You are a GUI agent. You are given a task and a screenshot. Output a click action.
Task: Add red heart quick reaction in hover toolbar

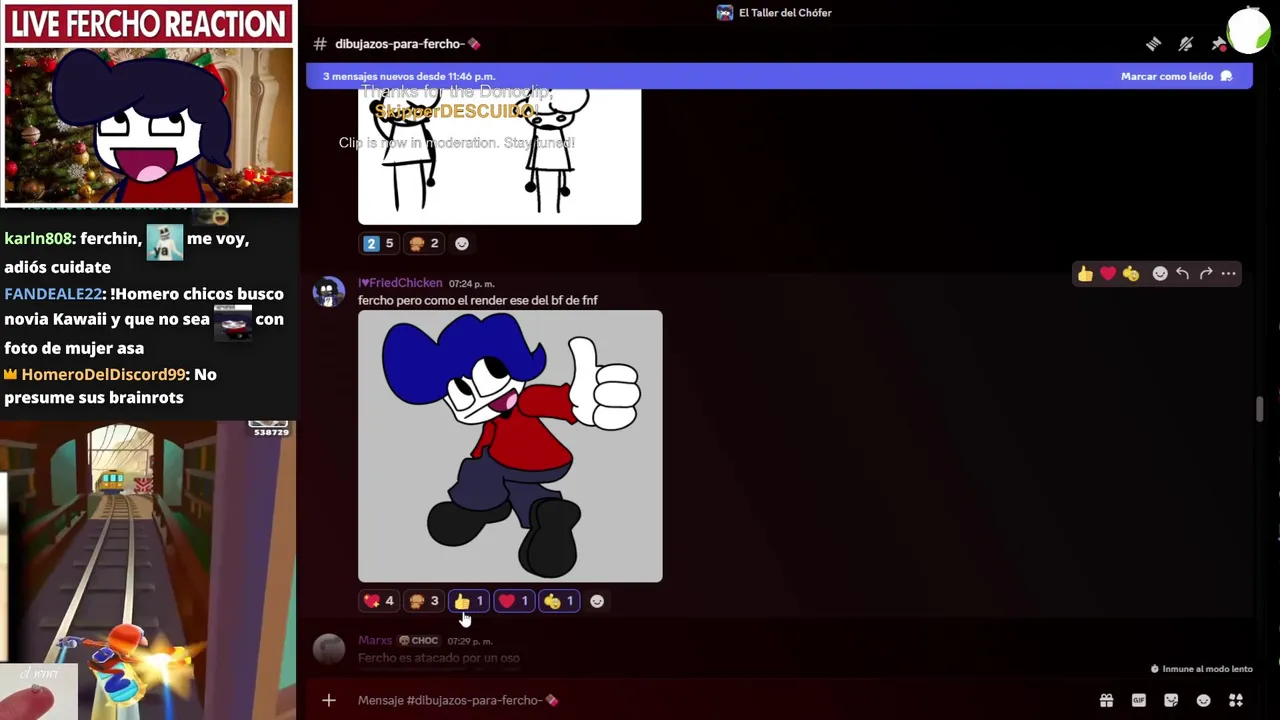tap(1108, 274)
